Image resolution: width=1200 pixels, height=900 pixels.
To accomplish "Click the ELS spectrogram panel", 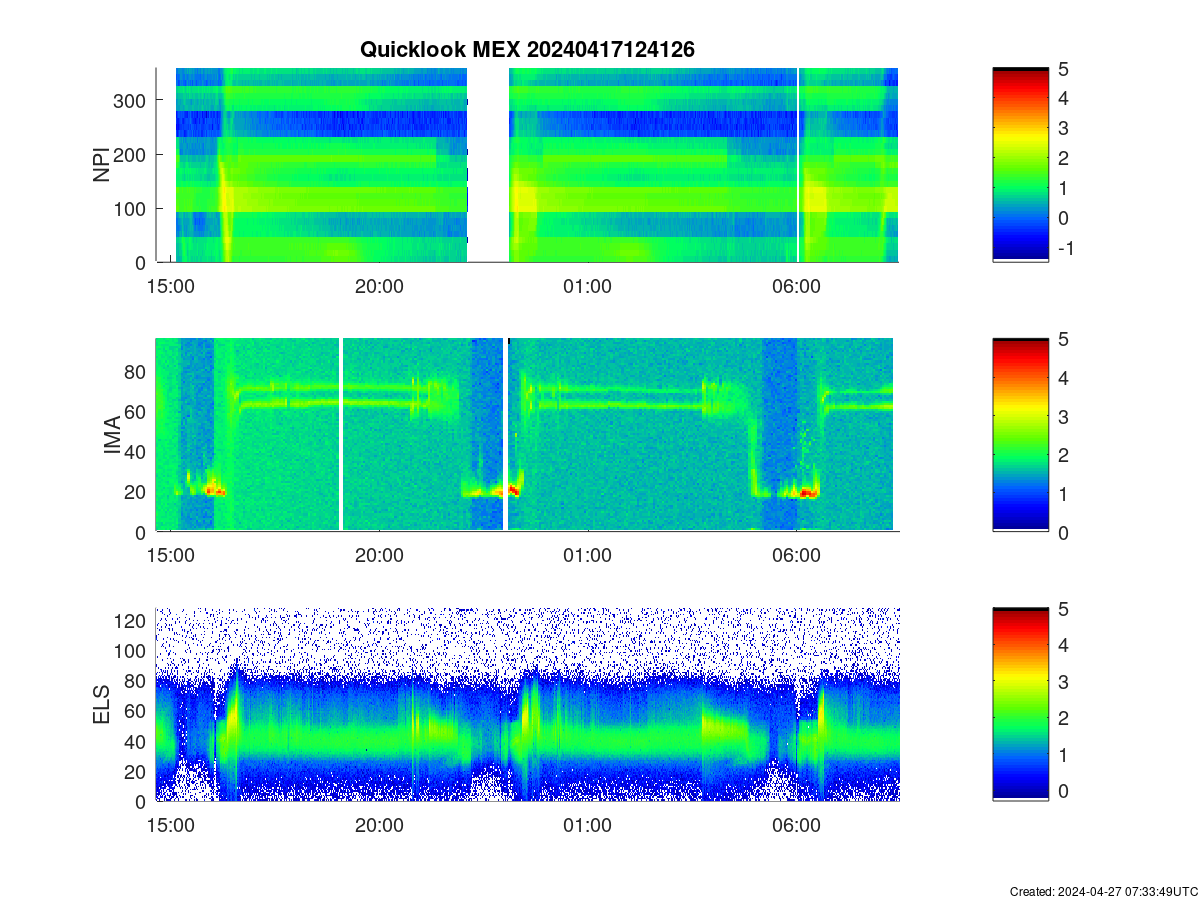I will click(x=527, y=704).
